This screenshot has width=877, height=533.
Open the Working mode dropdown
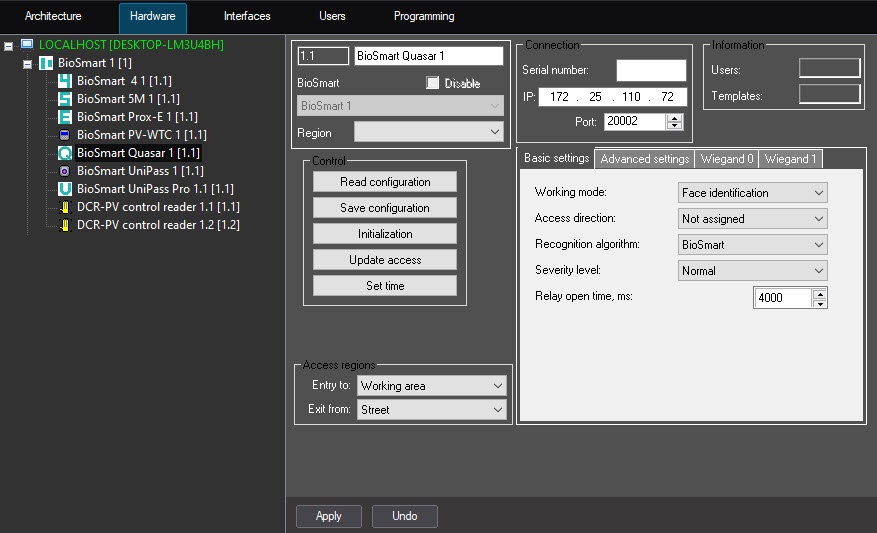(752, 192)
